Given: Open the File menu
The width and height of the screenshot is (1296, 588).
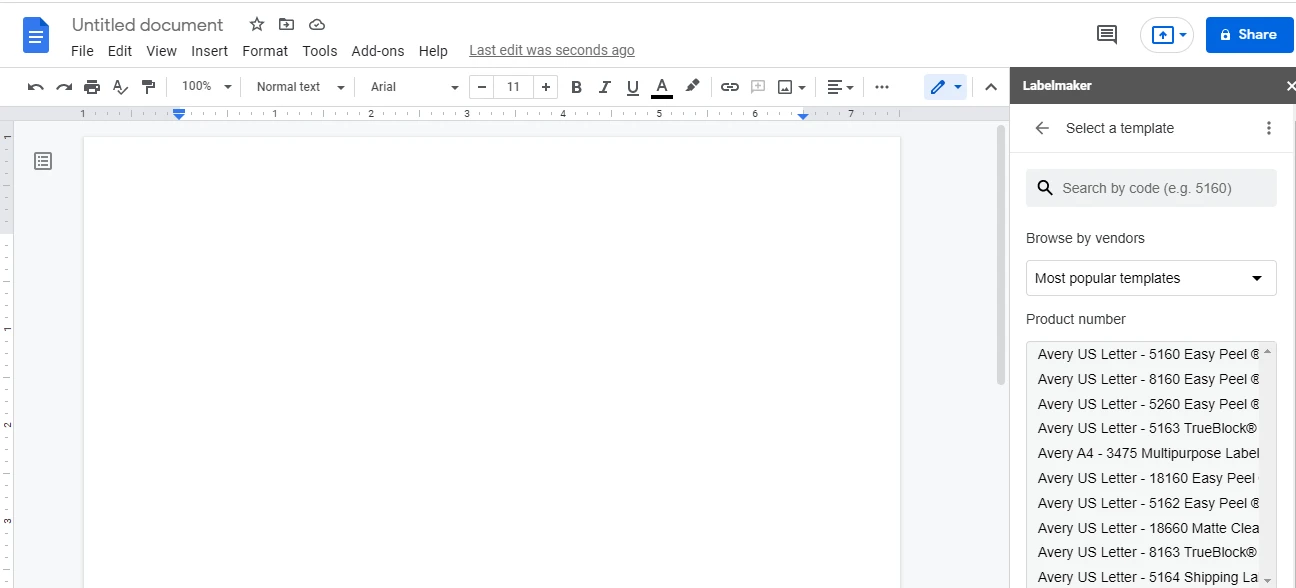Looking at the screenshot, I should point(82,51).
